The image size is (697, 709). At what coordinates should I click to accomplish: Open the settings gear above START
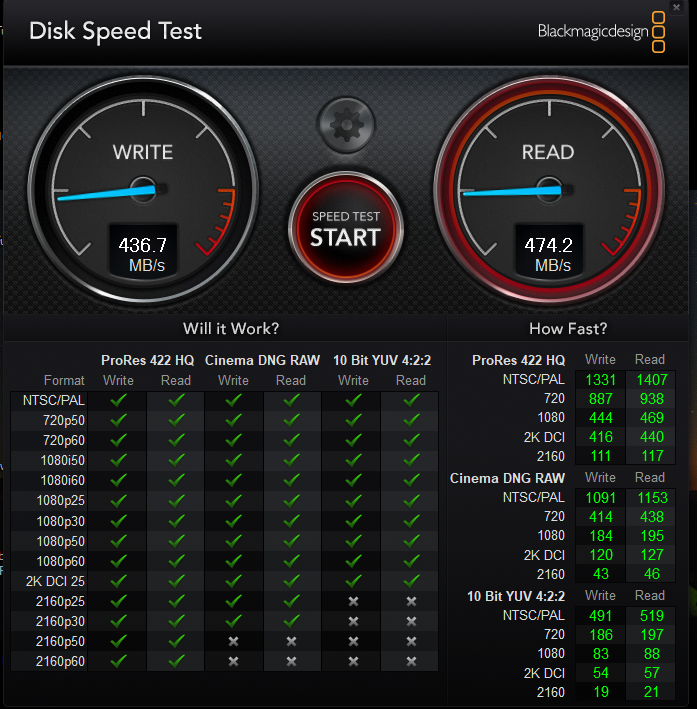pyautogui.click(x=345, y=125)
